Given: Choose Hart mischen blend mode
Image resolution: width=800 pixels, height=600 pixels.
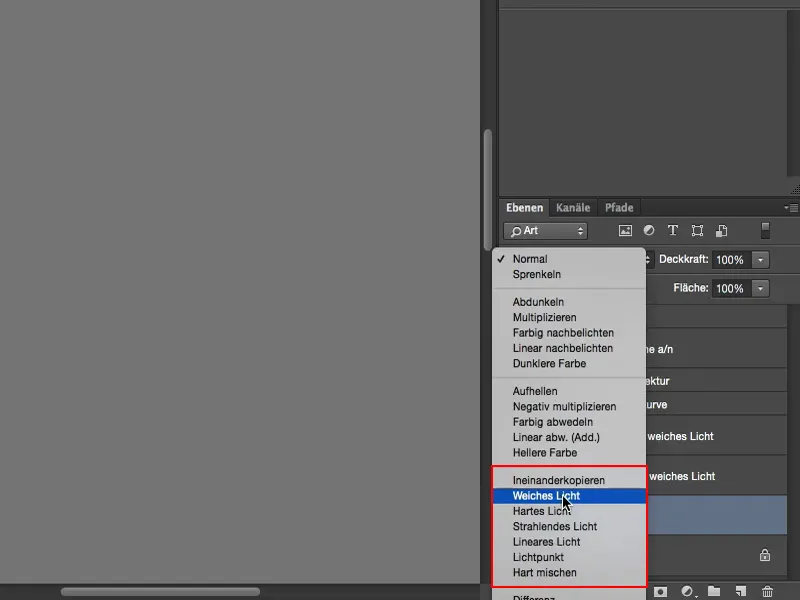Looking at the screenshot, I should coord(569,572).
